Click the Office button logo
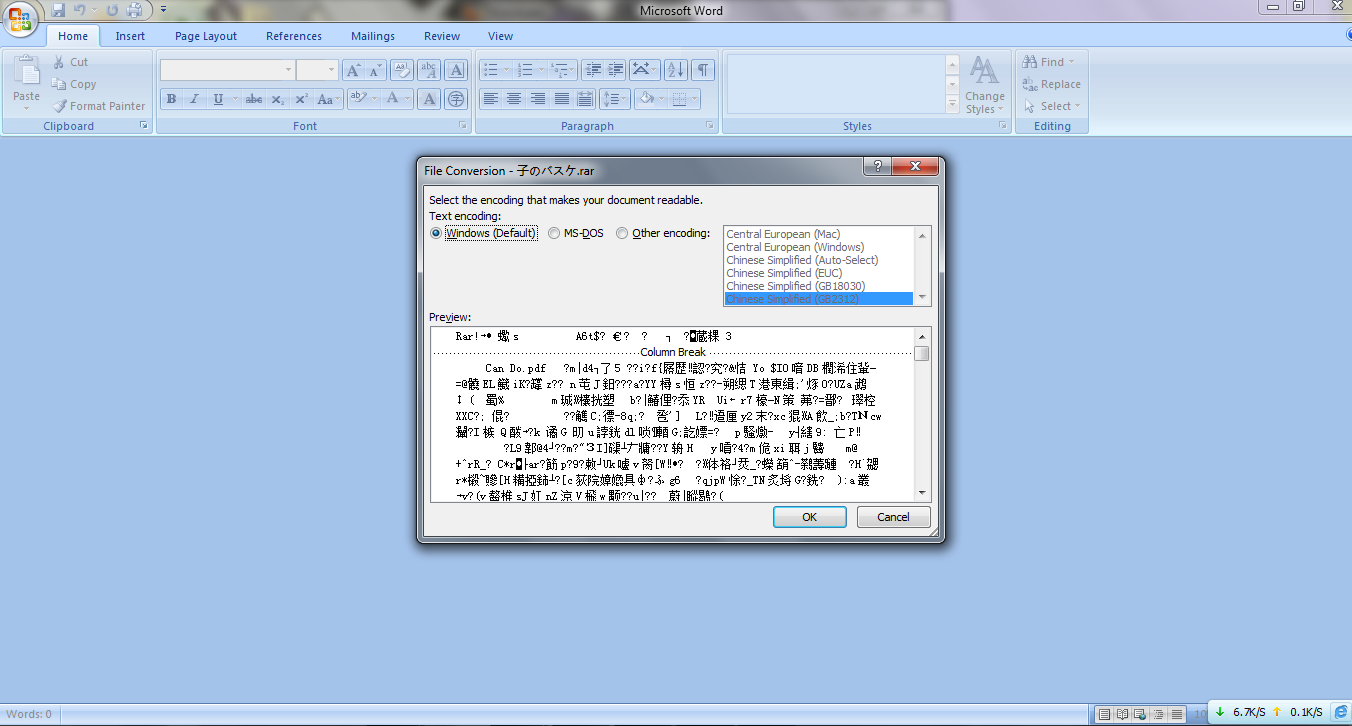1352x726 pixels. tap(22, 18)
